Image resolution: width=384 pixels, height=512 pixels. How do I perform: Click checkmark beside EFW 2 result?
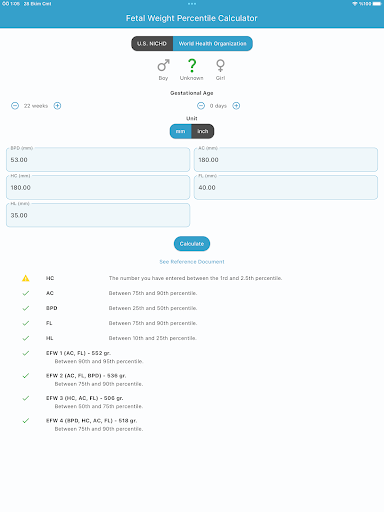coord(26,376)
